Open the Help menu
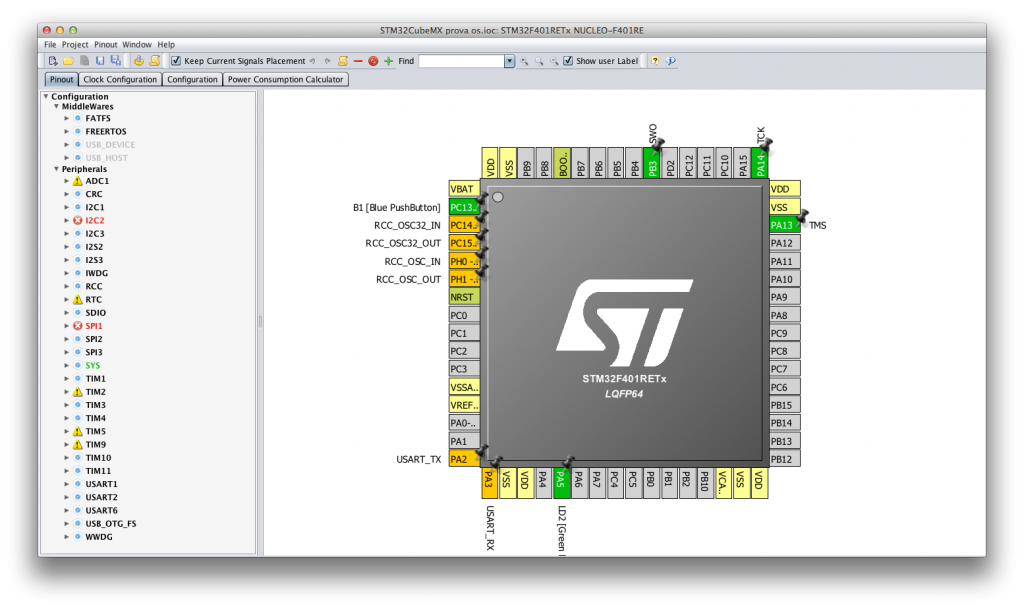 click(x=166, y=44)
